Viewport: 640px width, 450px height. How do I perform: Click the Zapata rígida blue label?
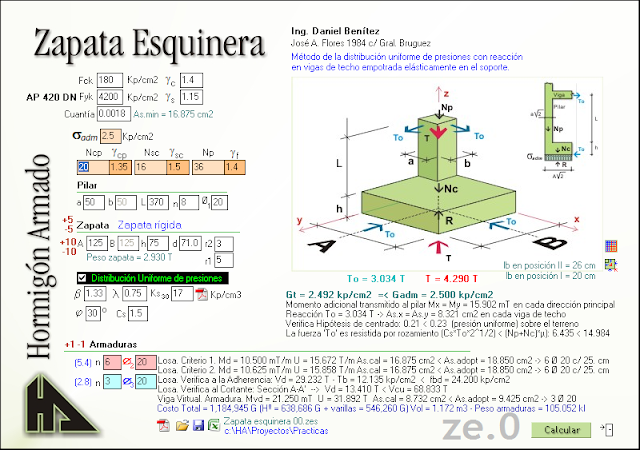[149, 225]
